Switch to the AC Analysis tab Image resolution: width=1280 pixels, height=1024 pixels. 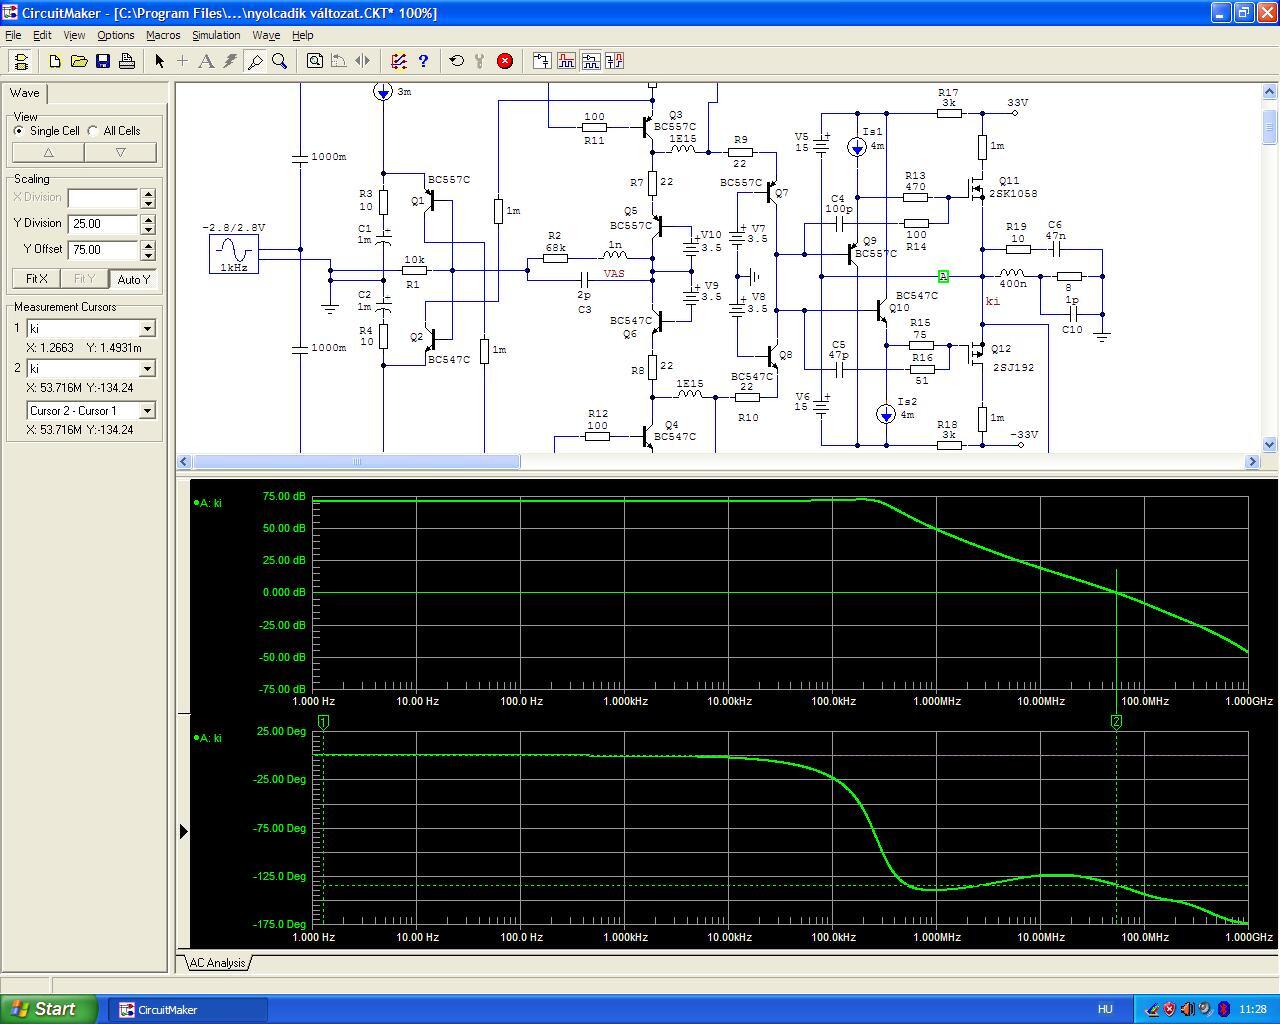(x=217, y=963)
